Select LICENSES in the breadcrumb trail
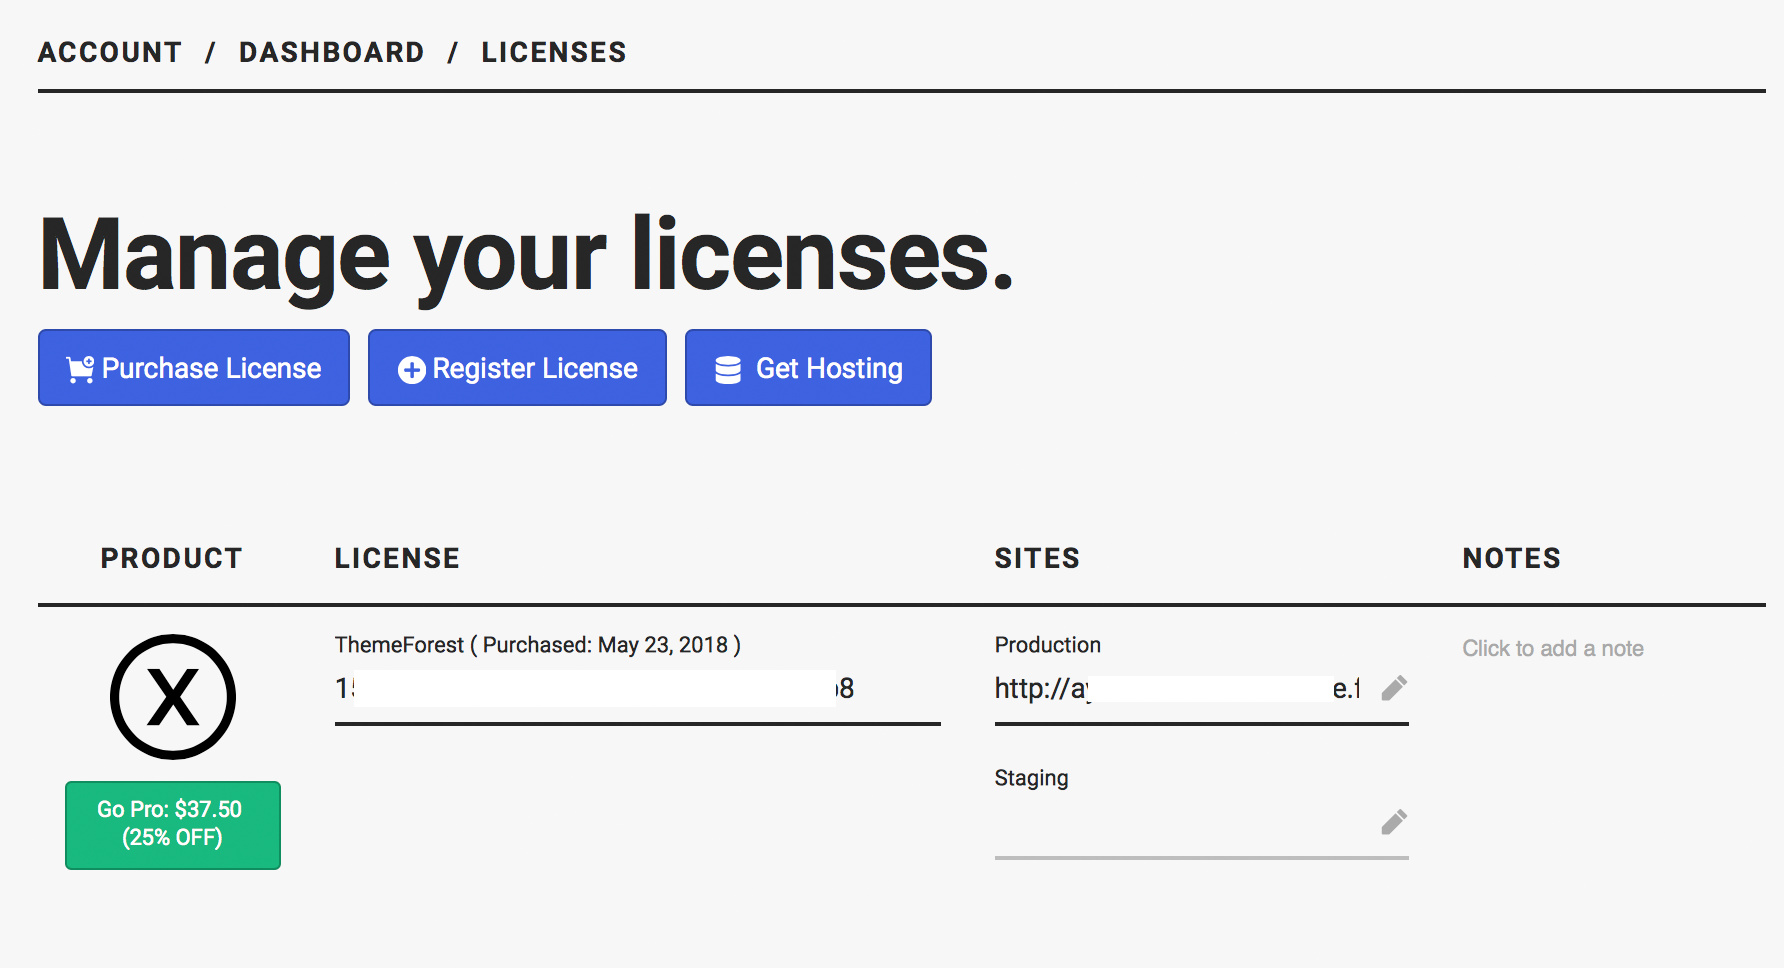The height and width of the screenshot is (968, 1784). [554, 52]
